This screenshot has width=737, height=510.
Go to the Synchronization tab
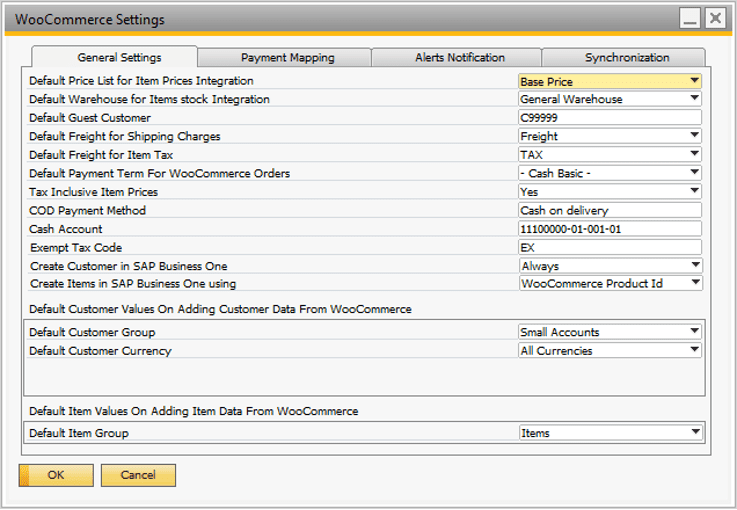click(624, 57)
